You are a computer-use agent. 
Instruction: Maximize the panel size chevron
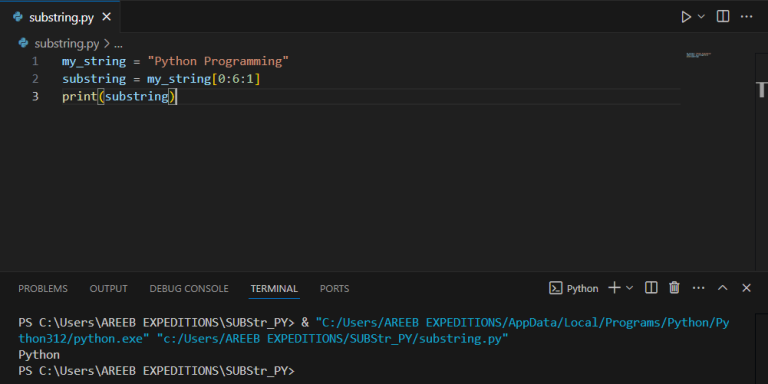click(x=722, y=288)
